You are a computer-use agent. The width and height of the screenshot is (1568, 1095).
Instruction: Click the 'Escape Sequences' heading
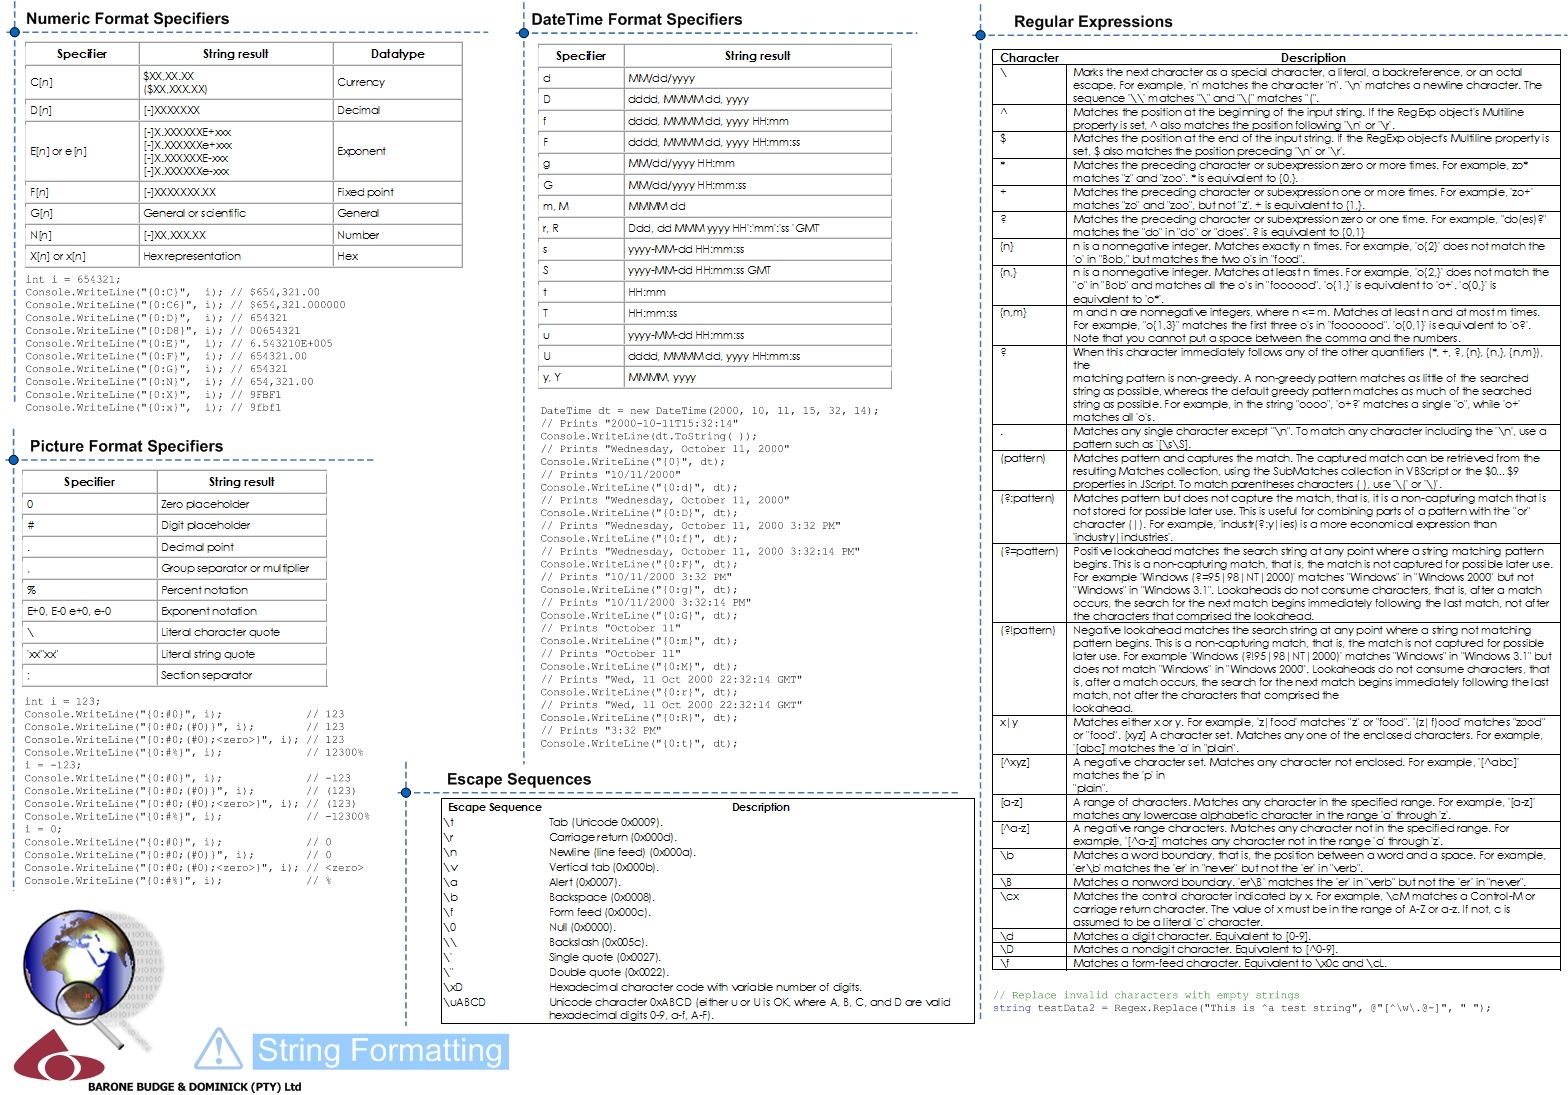(x=519, y=779)
